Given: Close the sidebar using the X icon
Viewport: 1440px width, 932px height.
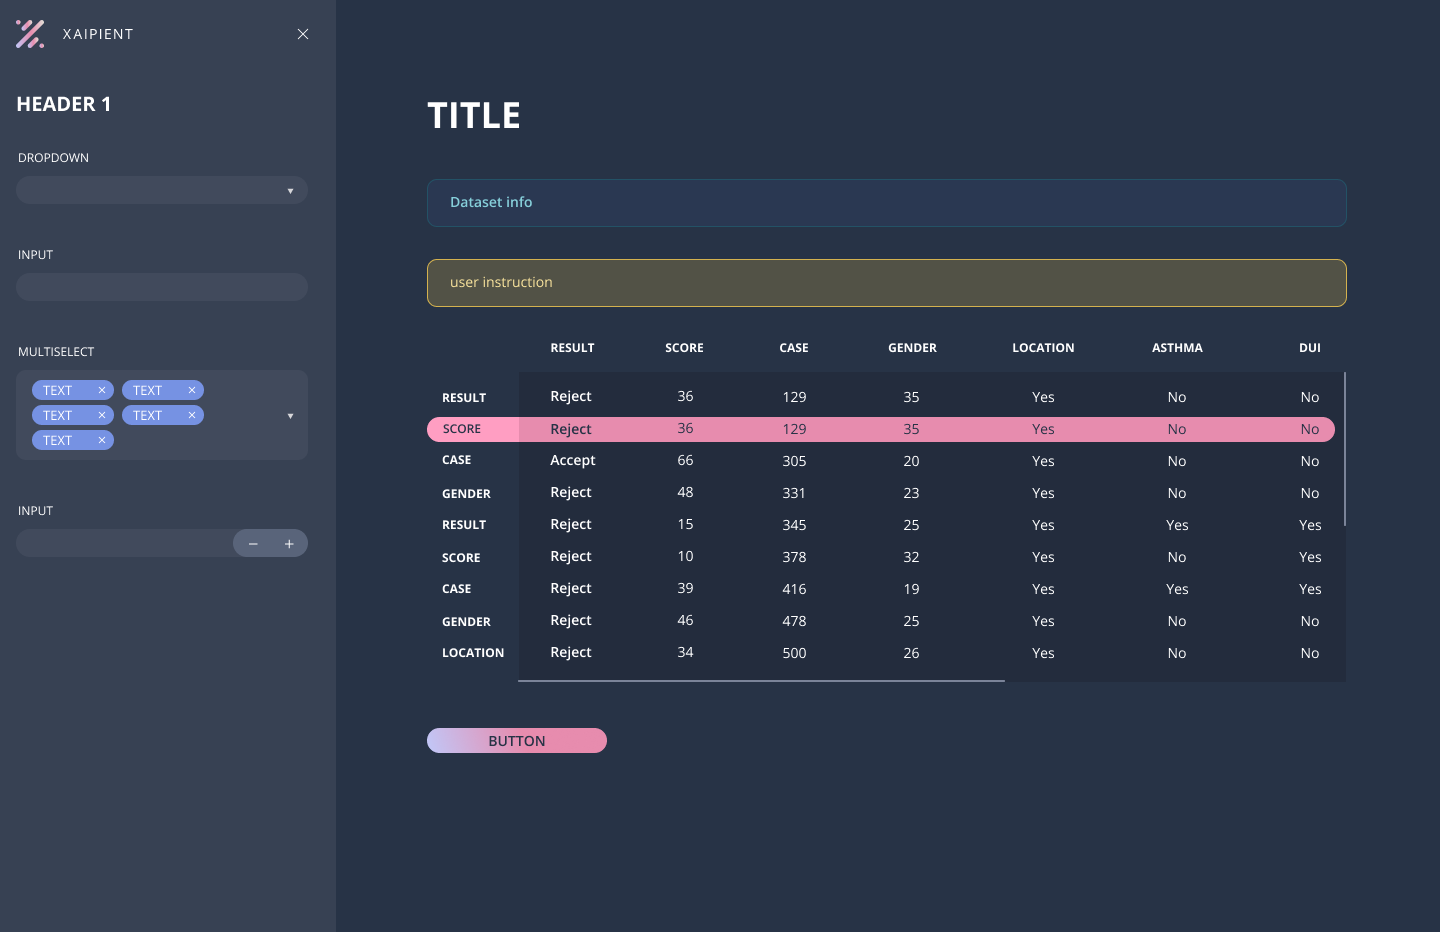Looking at the screenshot, I should [303, 33].
